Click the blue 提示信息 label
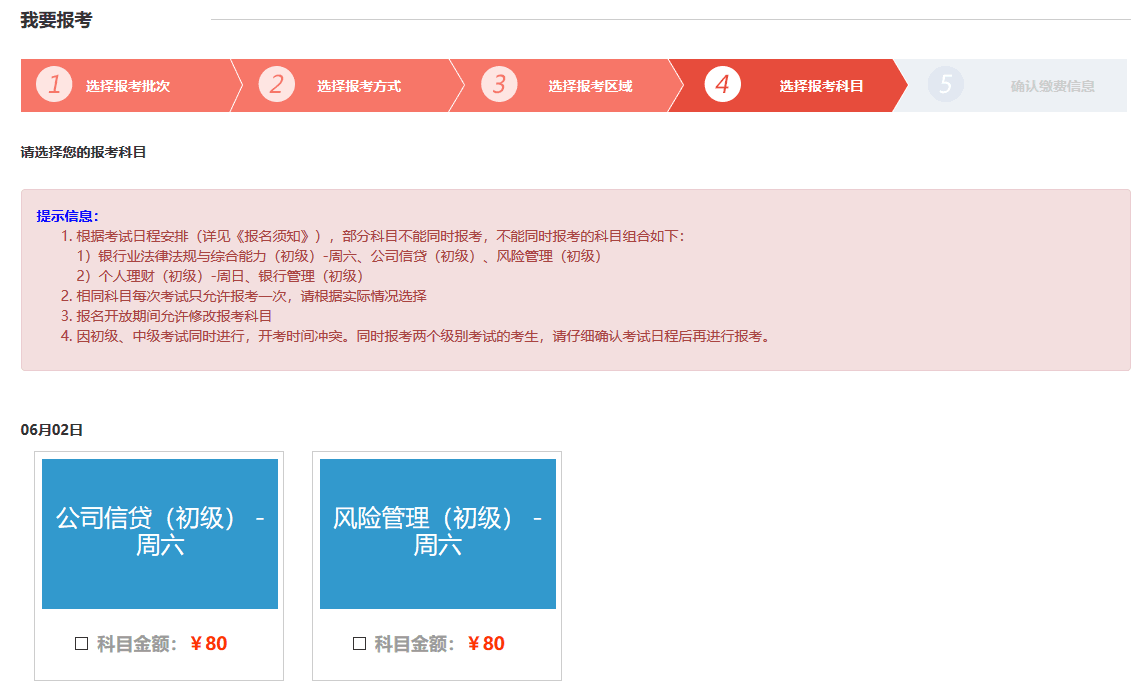This screenshot has height=693, width=1147. 67,216
